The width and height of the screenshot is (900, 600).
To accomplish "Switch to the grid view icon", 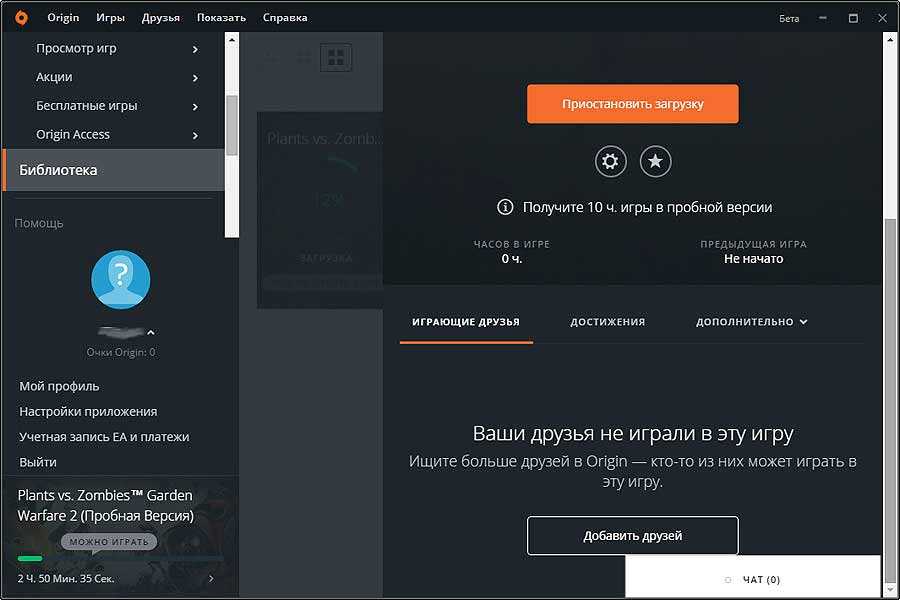I will 336,57.
